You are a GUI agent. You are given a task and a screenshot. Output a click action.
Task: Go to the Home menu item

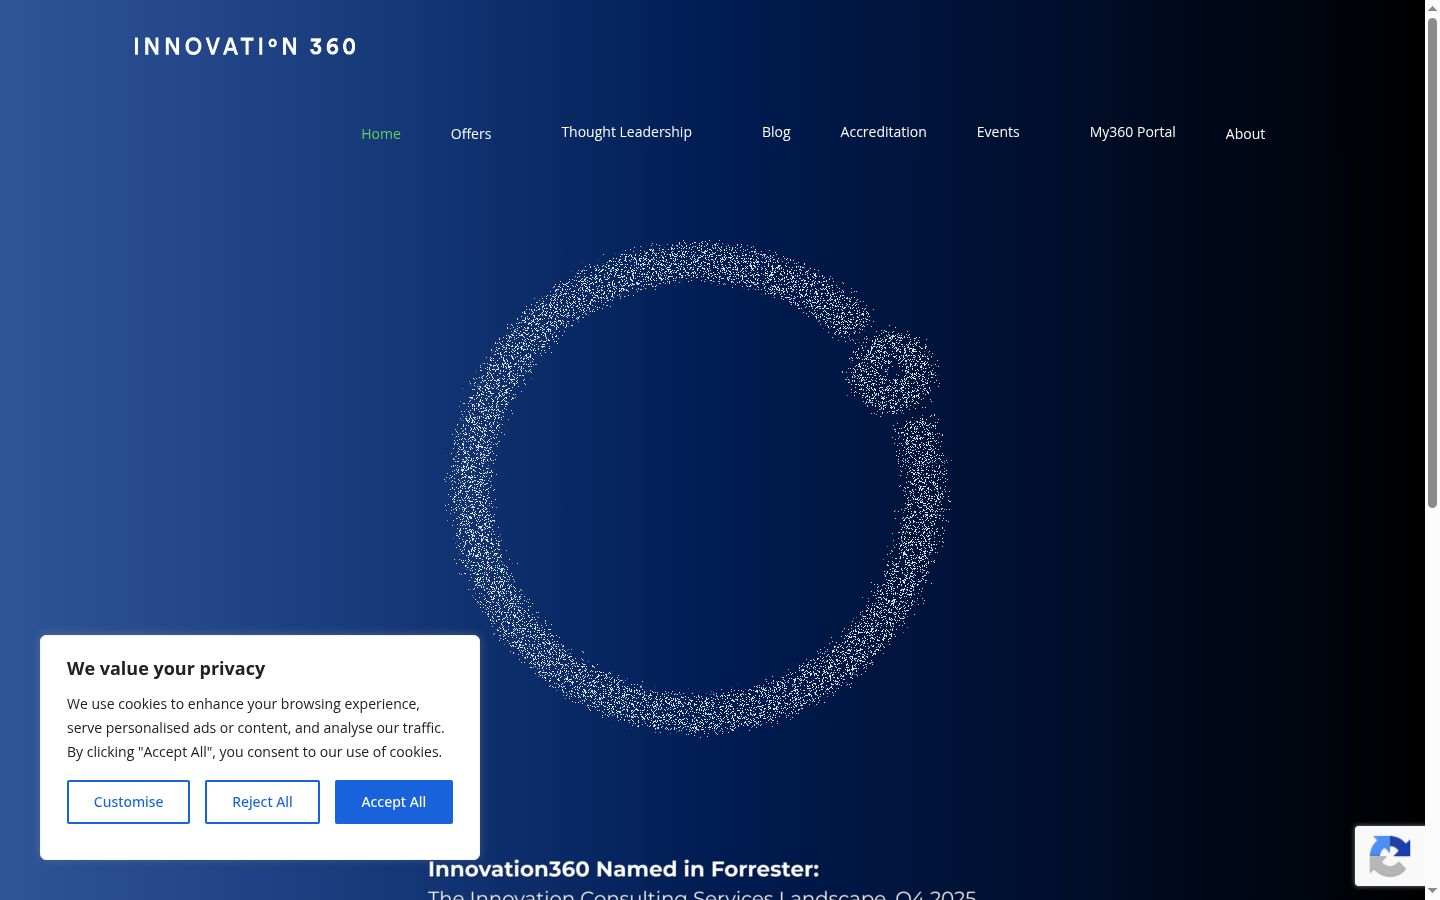point(381,134)
